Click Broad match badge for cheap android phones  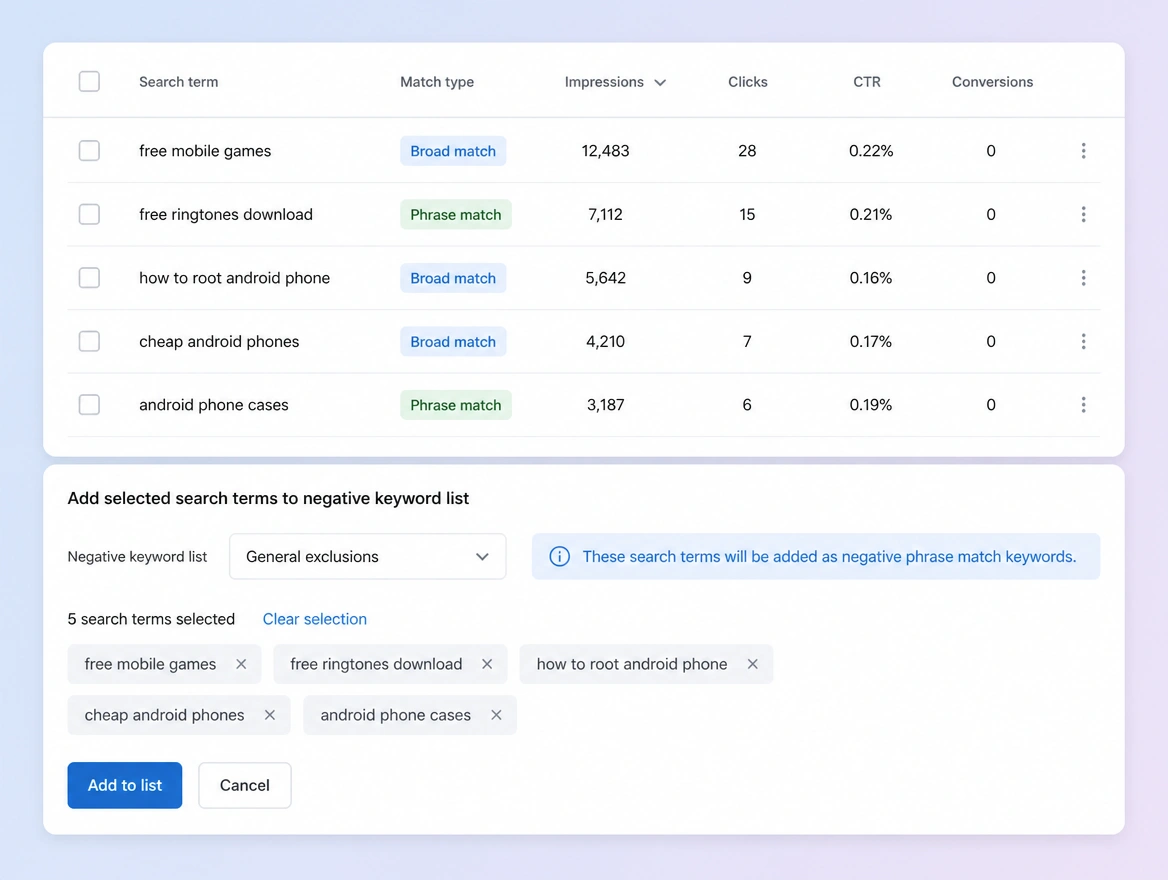coord(453,341)
